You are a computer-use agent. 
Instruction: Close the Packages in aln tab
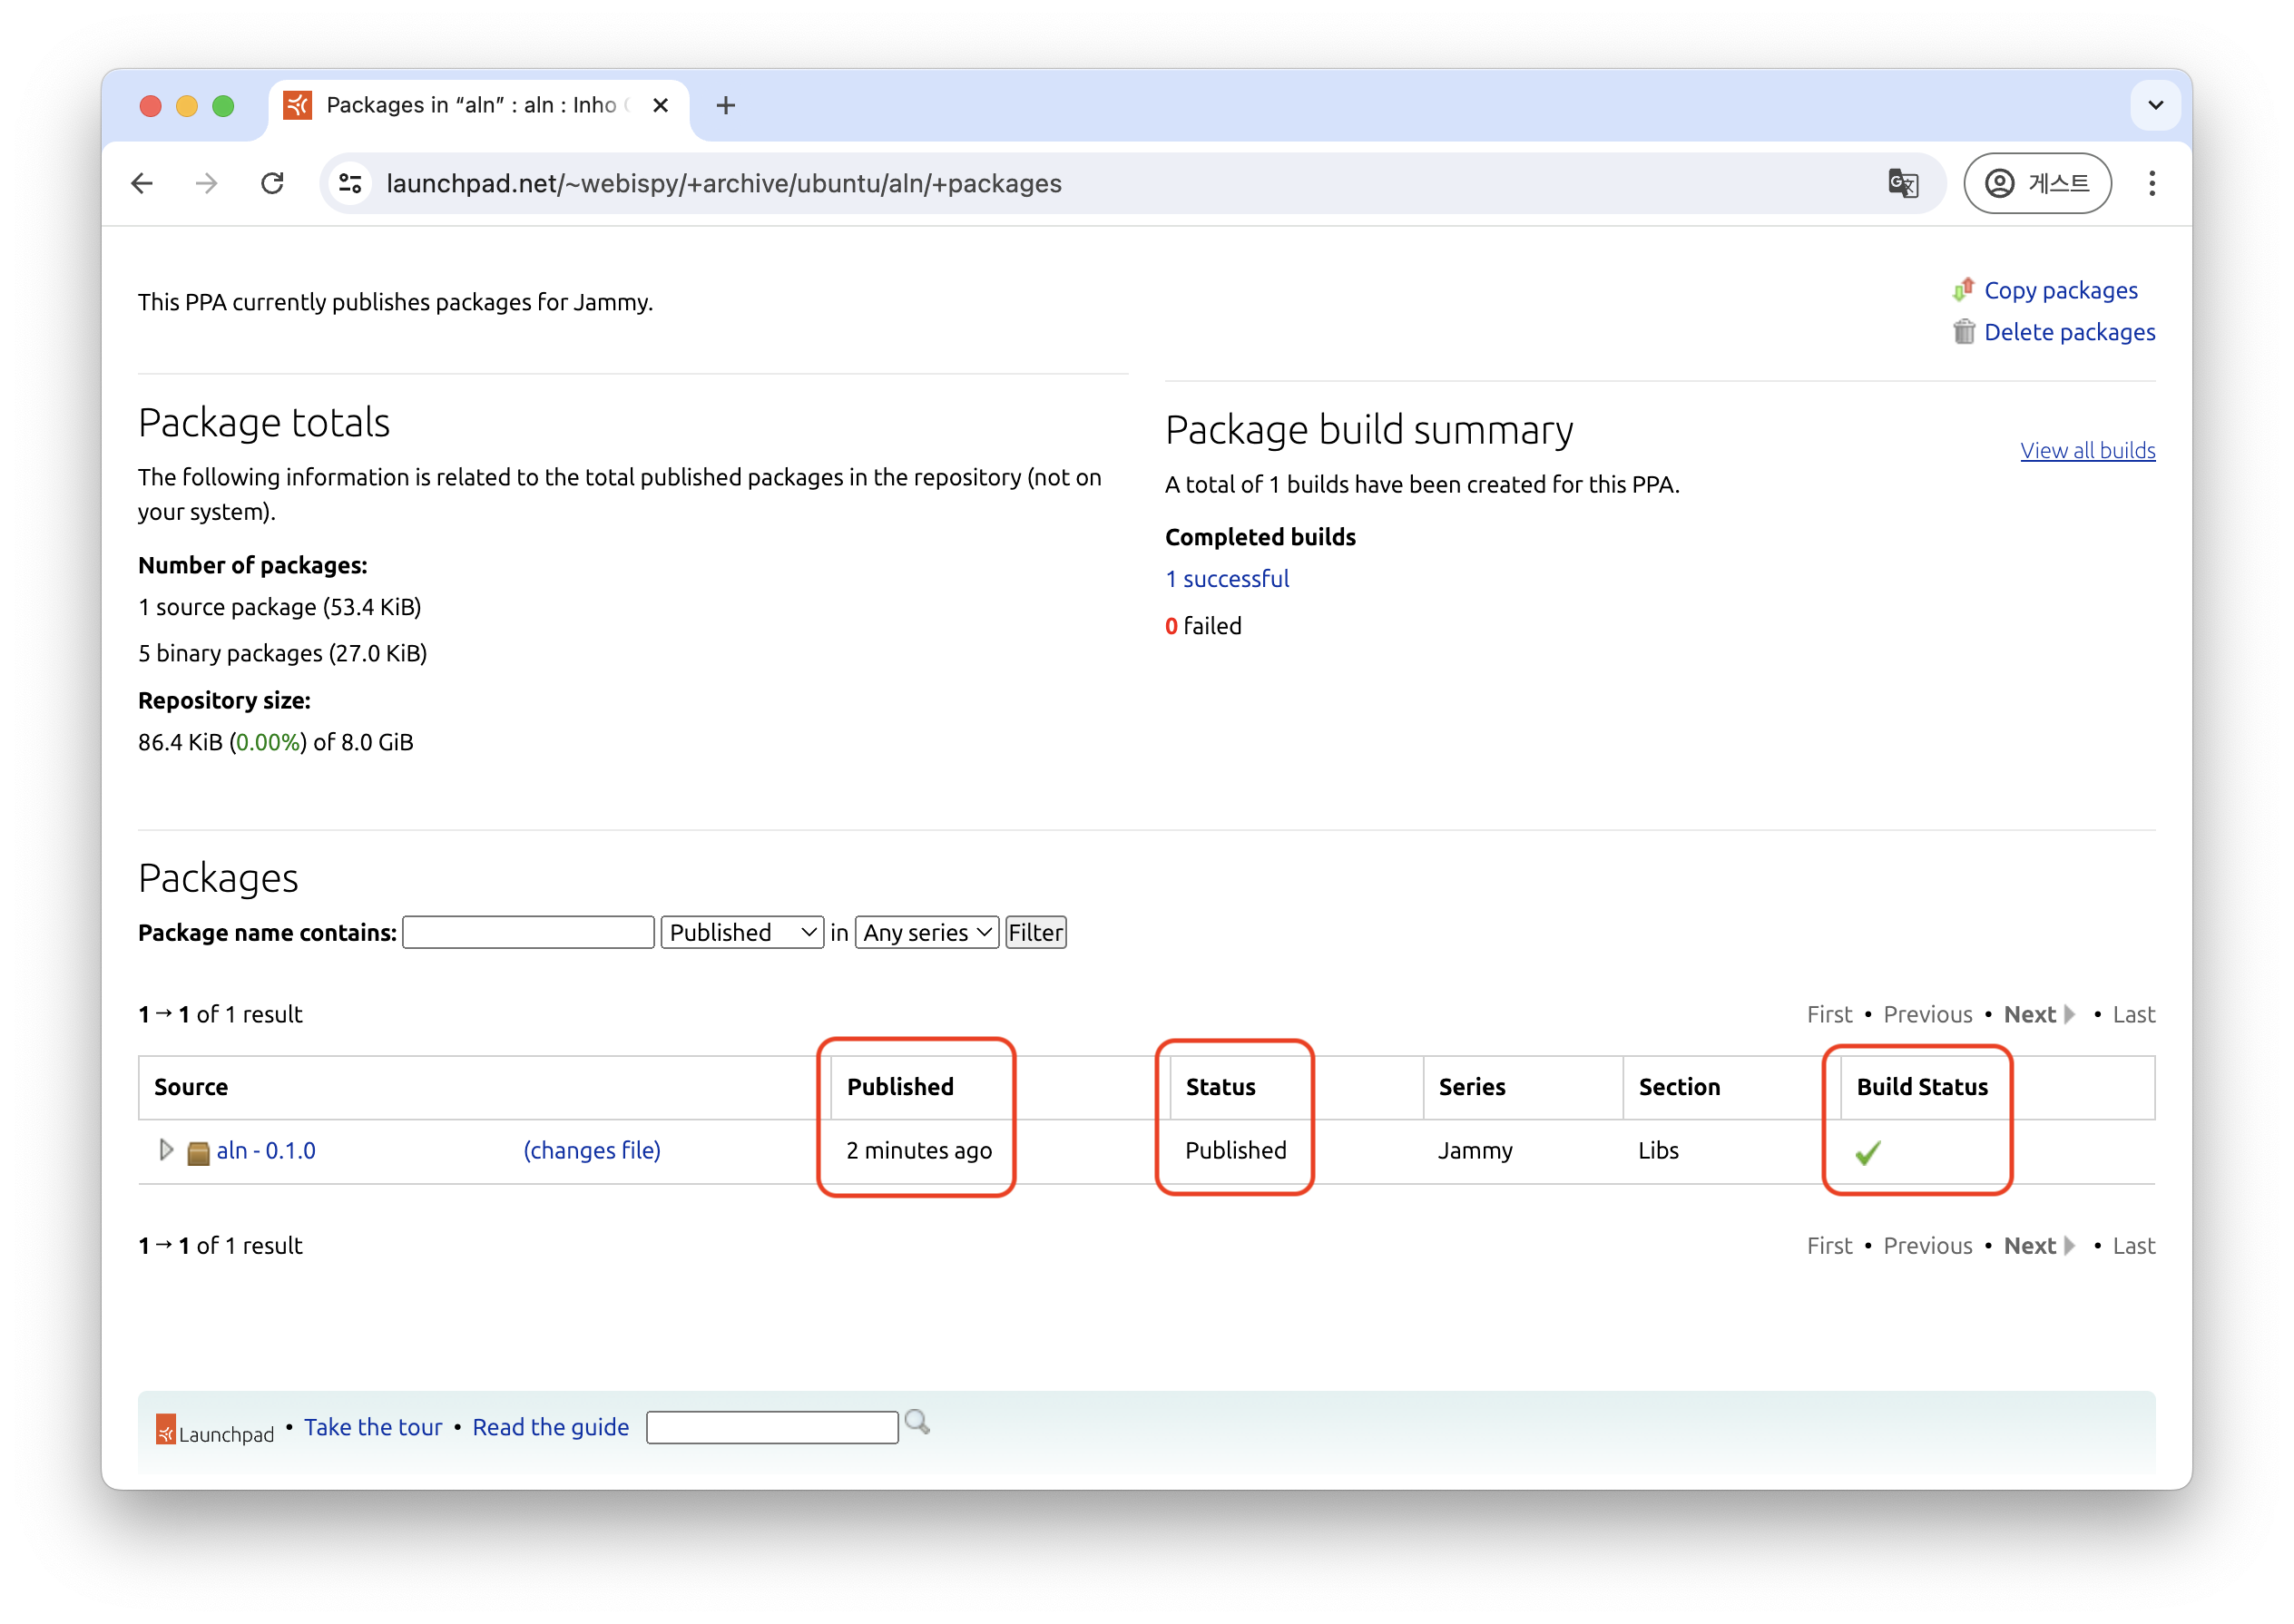(x=660, y=105)
